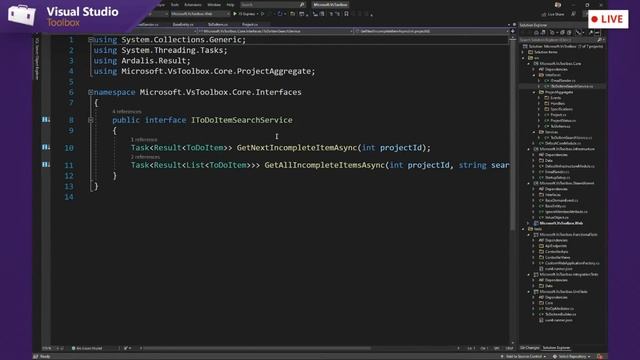640x360 pixels.
Task: Click Select Repository in status bar
Action: (x=571, y=357)
